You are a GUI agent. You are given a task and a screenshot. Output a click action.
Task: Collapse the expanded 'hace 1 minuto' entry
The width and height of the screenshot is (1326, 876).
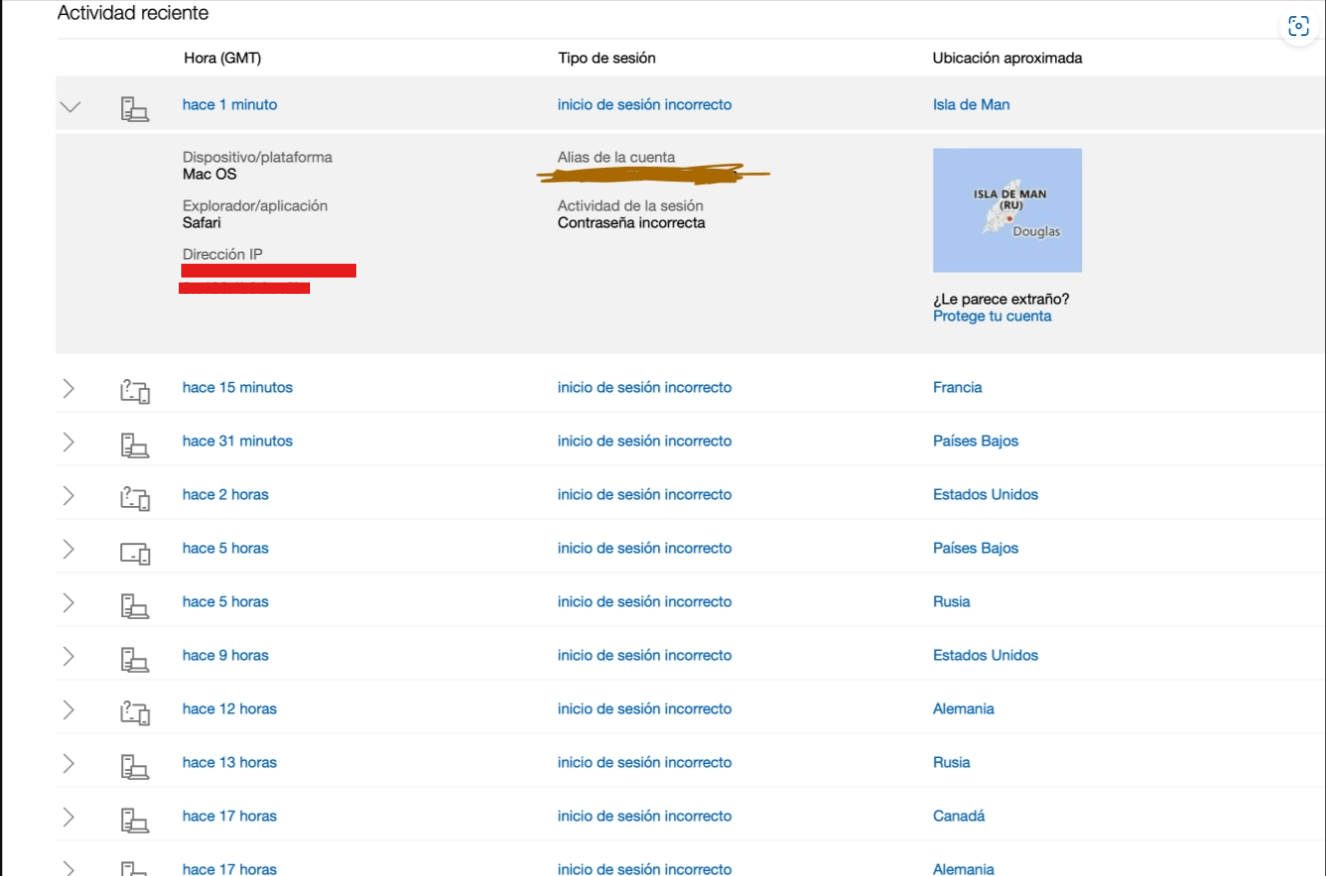(70, 107)
